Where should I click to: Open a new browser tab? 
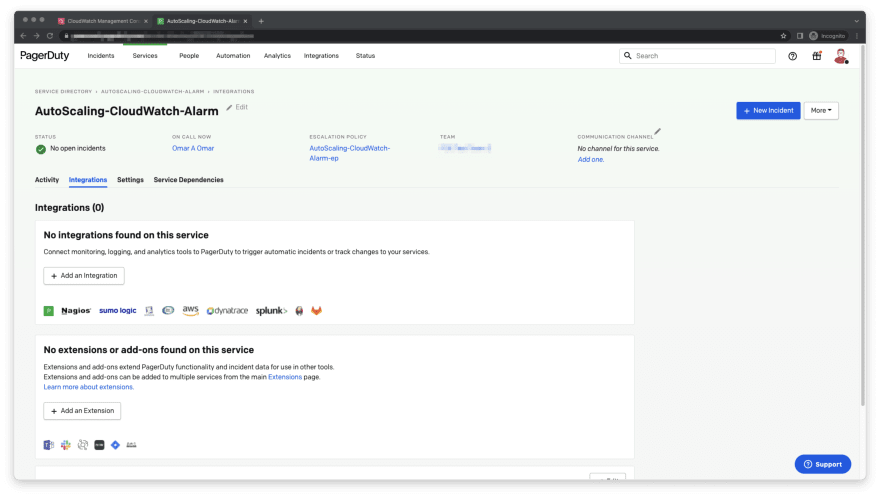(x=261, y=21)
